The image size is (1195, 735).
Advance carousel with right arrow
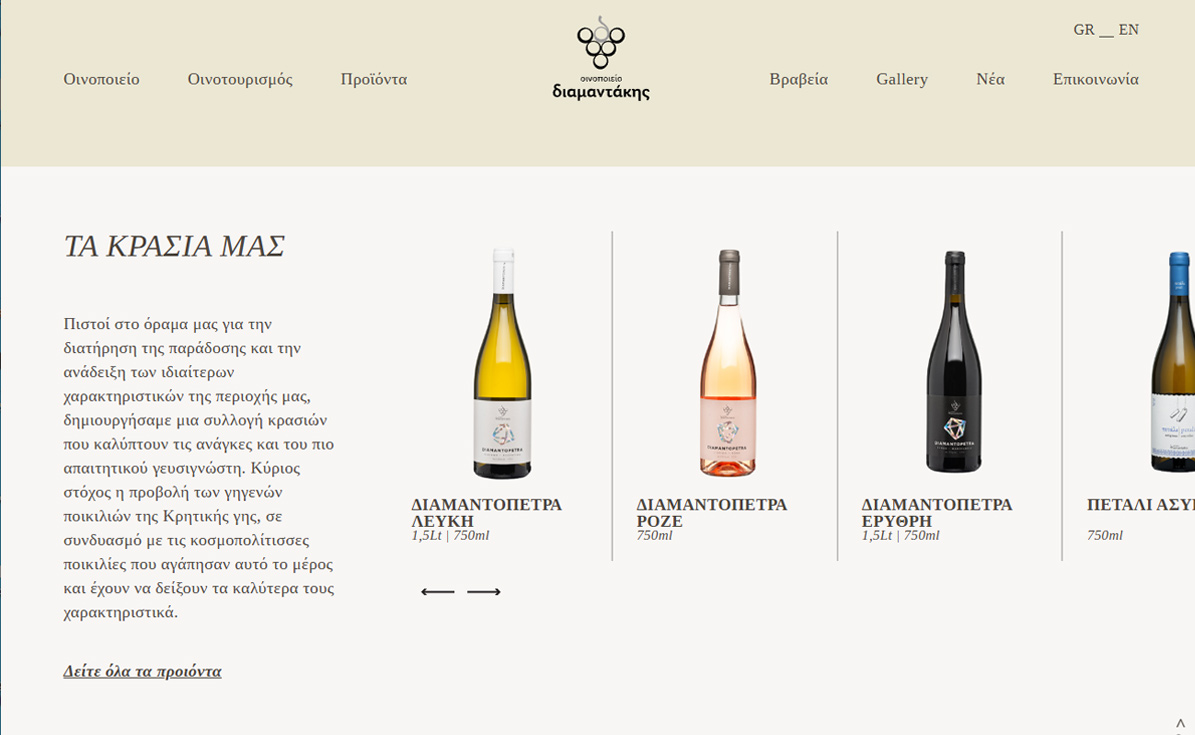tap(484, 592)
